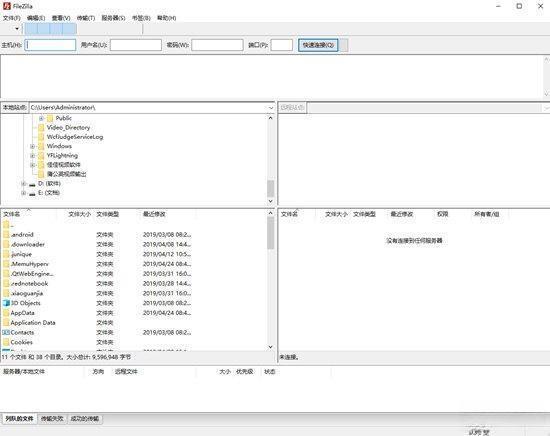Expand the Public folder node
This screenshot has height=436, width=550.
(41, 118)
